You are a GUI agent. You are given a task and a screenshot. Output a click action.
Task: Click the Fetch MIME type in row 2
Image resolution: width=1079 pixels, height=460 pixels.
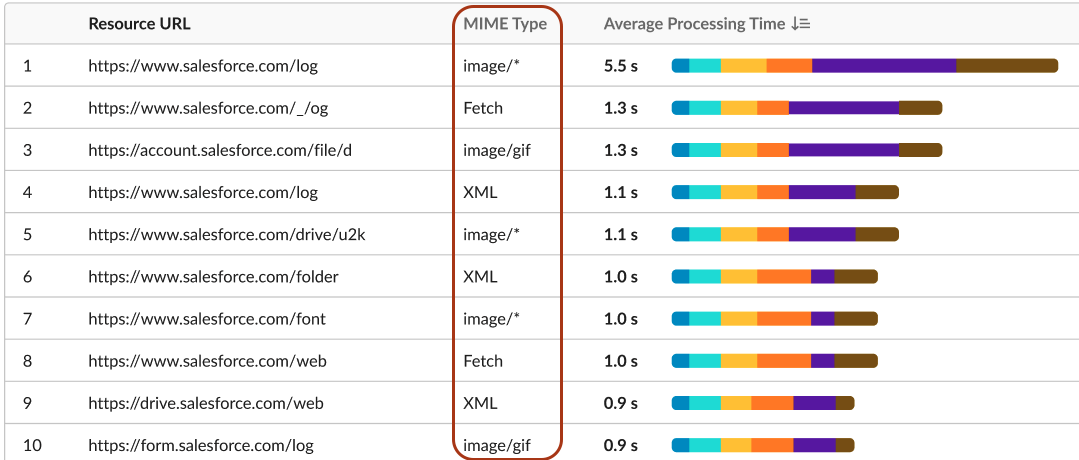coord(483,108)
